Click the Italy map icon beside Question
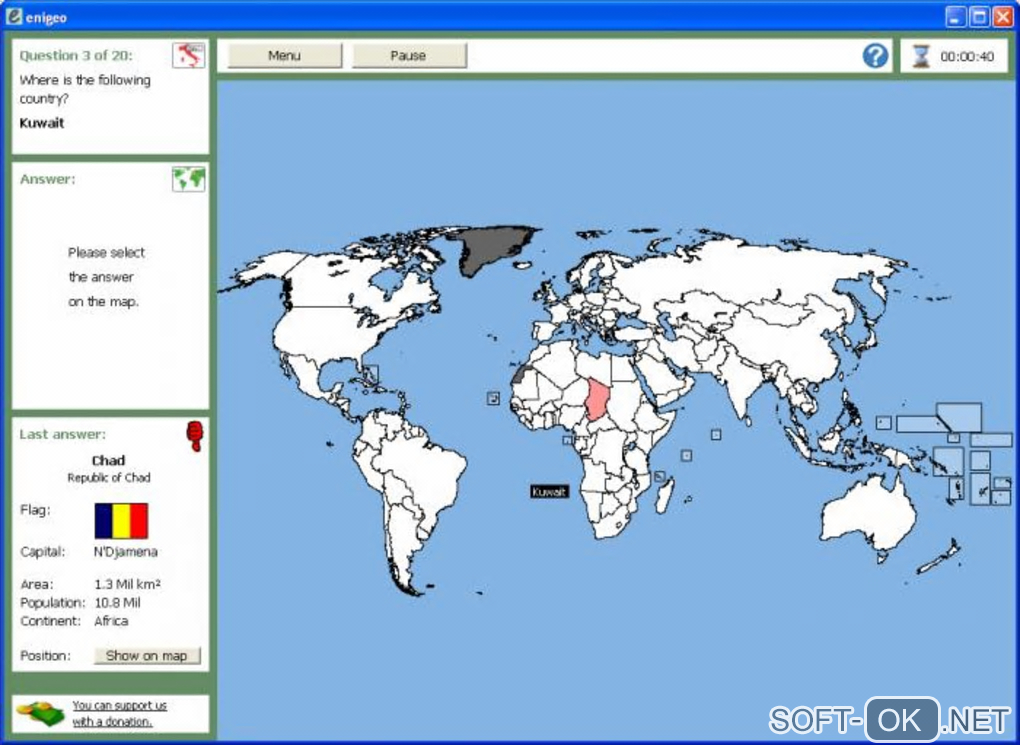The height and width of the screenshot is (745, 1020). pos(189,55)
